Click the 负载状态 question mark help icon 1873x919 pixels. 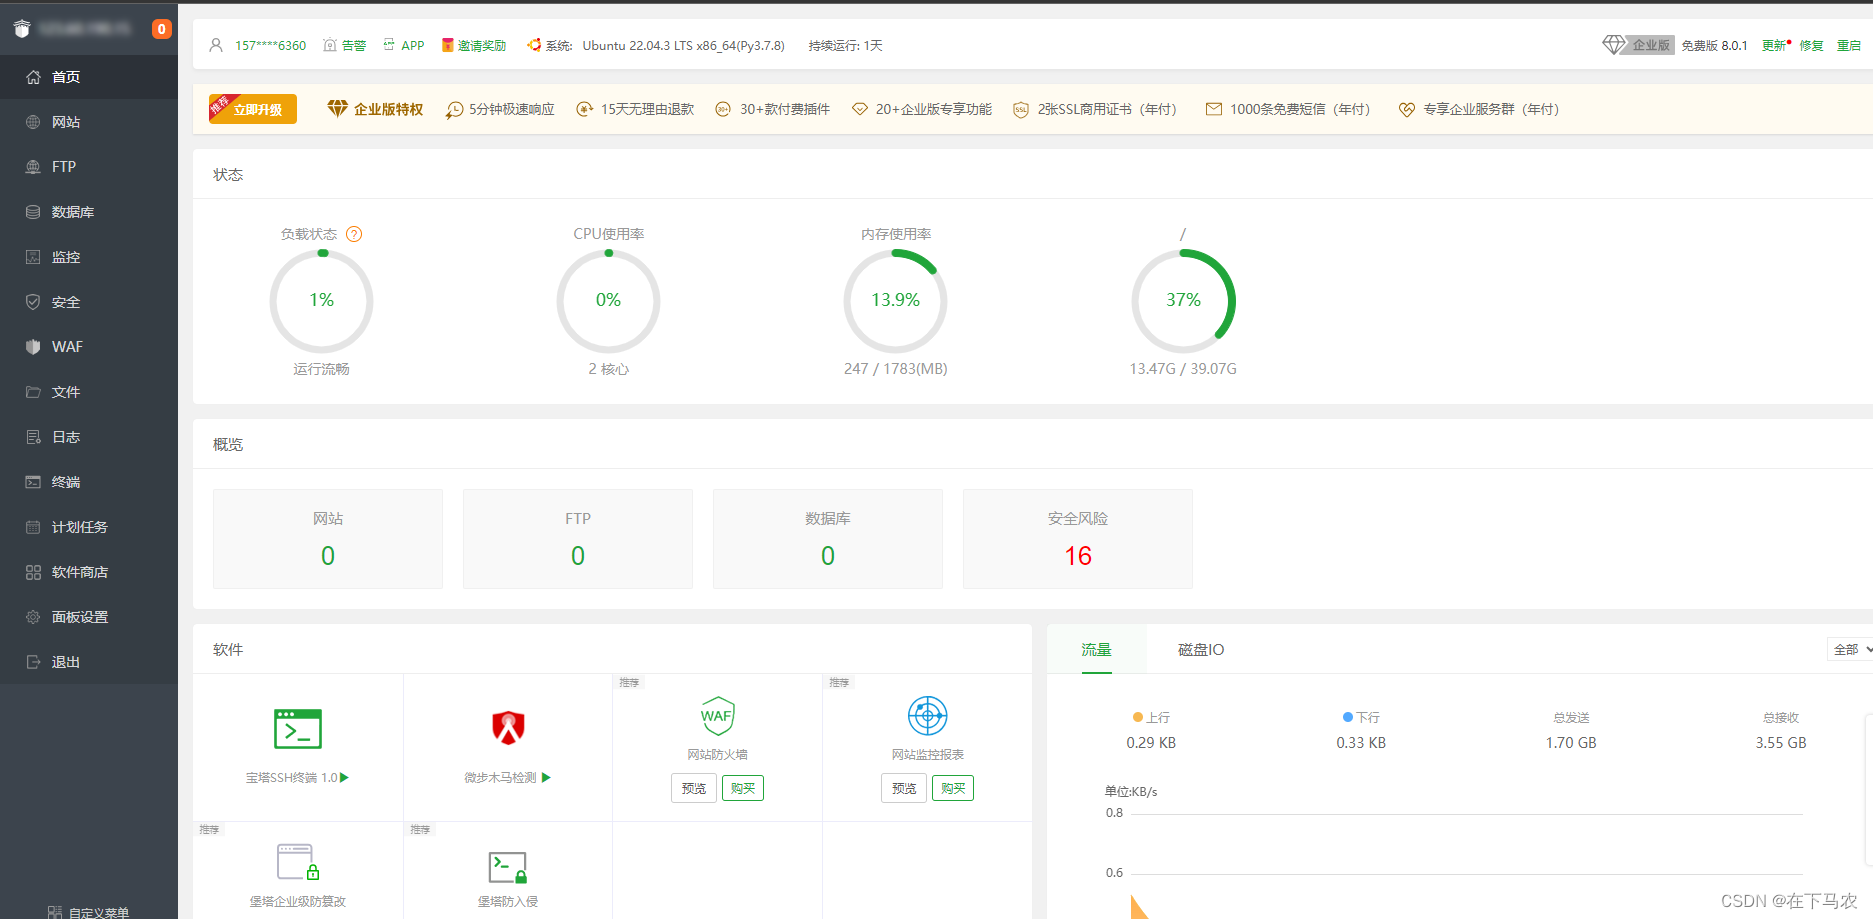(354, 234)
